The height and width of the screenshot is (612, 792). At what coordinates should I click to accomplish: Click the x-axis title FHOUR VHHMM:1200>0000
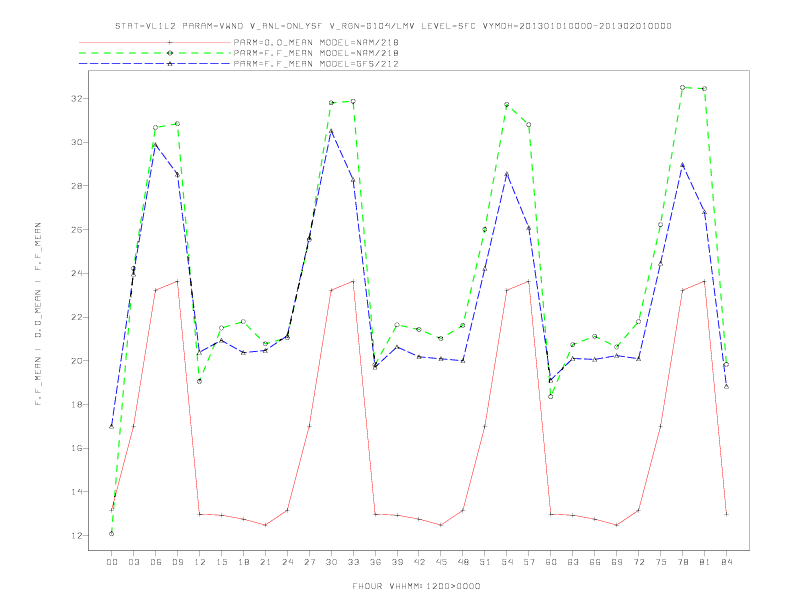(416, 586)
